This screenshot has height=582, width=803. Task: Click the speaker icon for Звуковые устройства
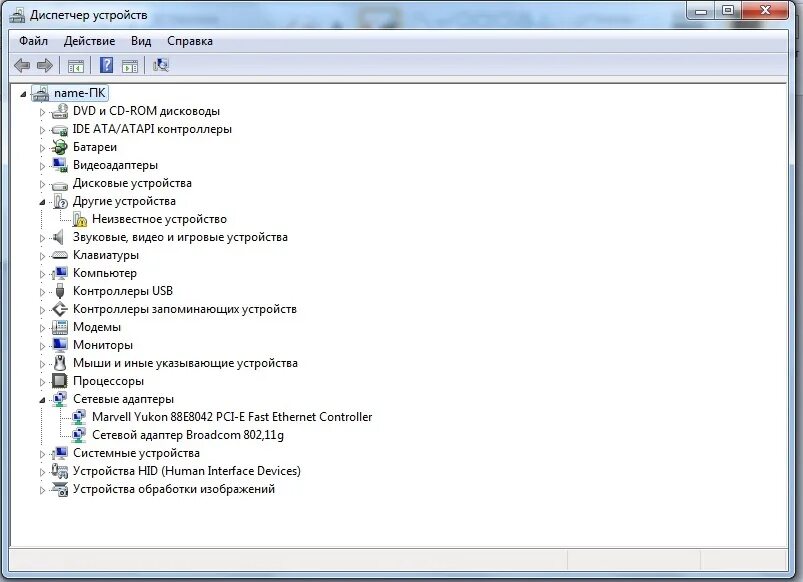(59, 237)
